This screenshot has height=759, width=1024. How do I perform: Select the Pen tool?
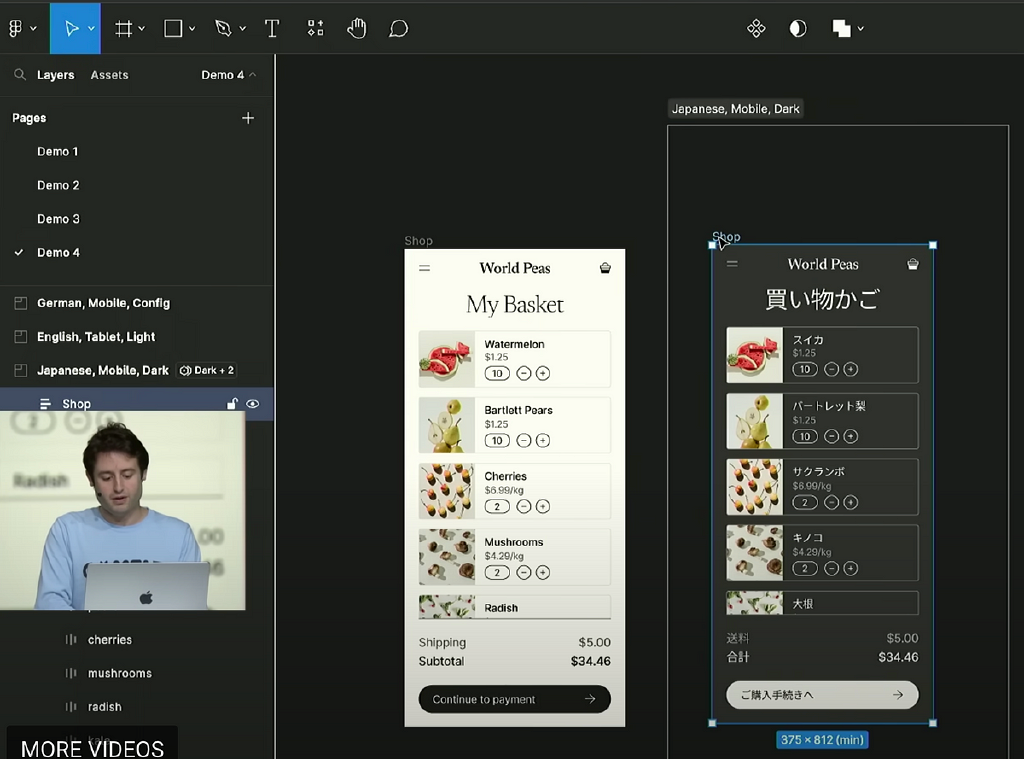click(223, 29)
